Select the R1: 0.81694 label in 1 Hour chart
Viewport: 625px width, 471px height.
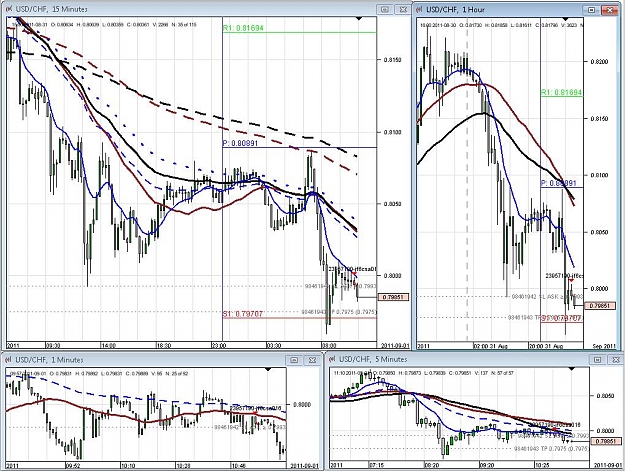(562, 92)
